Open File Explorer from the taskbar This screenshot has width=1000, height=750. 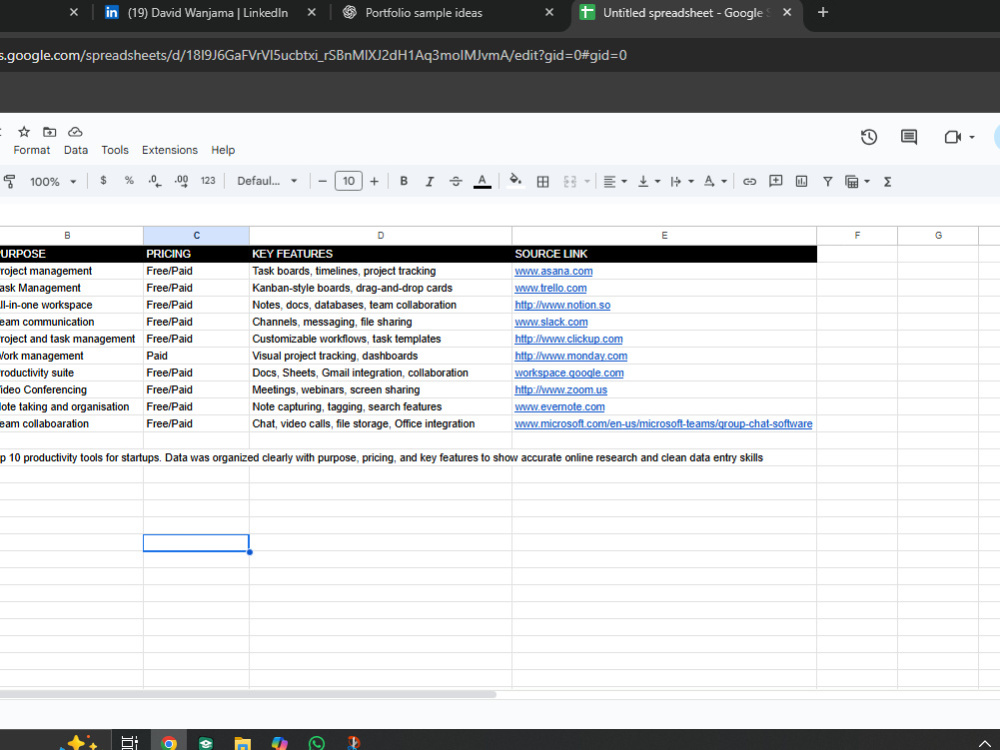click(x=242, y=743)
